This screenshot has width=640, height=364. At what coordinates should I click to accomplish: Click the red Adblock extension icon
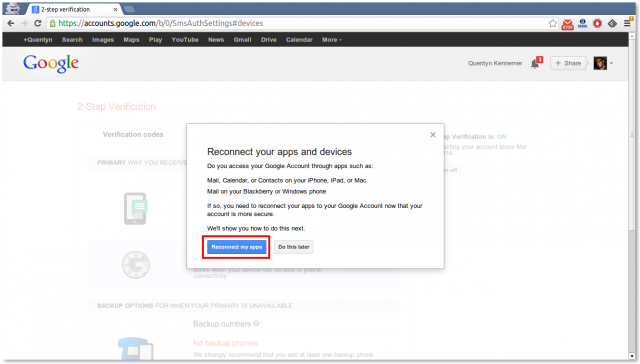[597, 23]
